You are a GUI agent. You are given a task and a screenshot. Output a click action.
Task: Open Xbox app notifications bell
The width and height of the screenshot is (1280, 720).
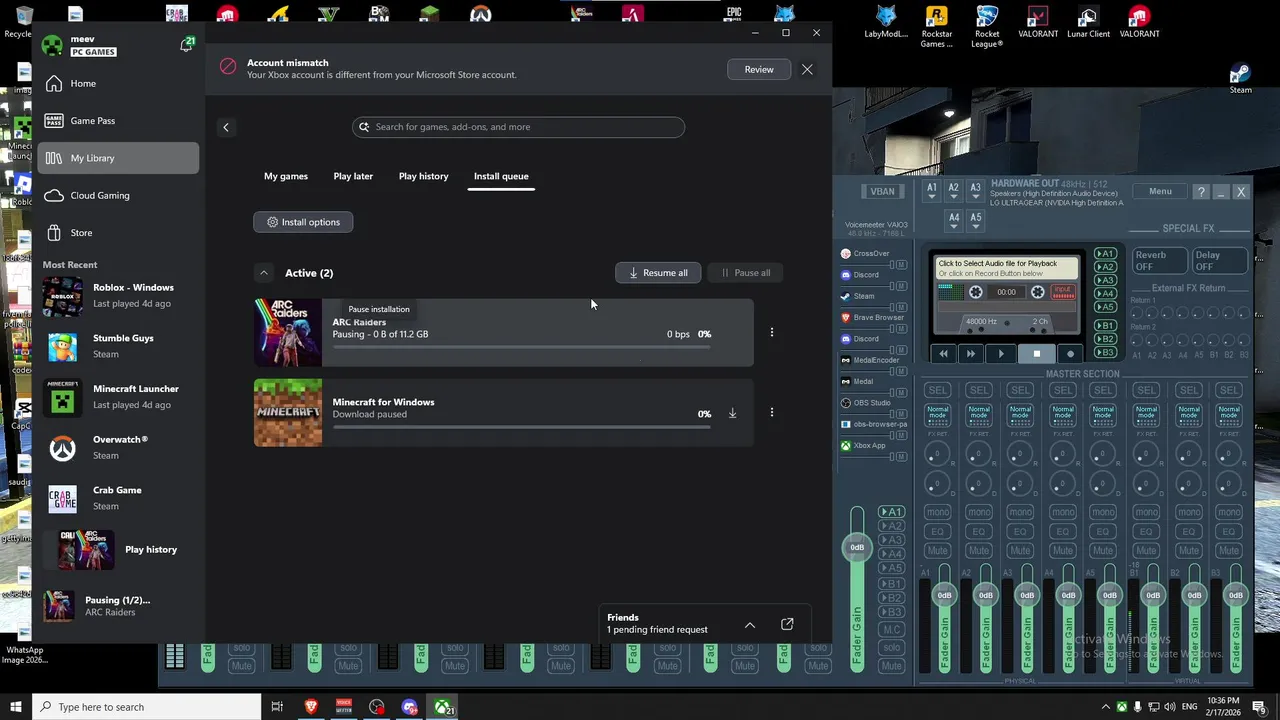pos(186,45)
